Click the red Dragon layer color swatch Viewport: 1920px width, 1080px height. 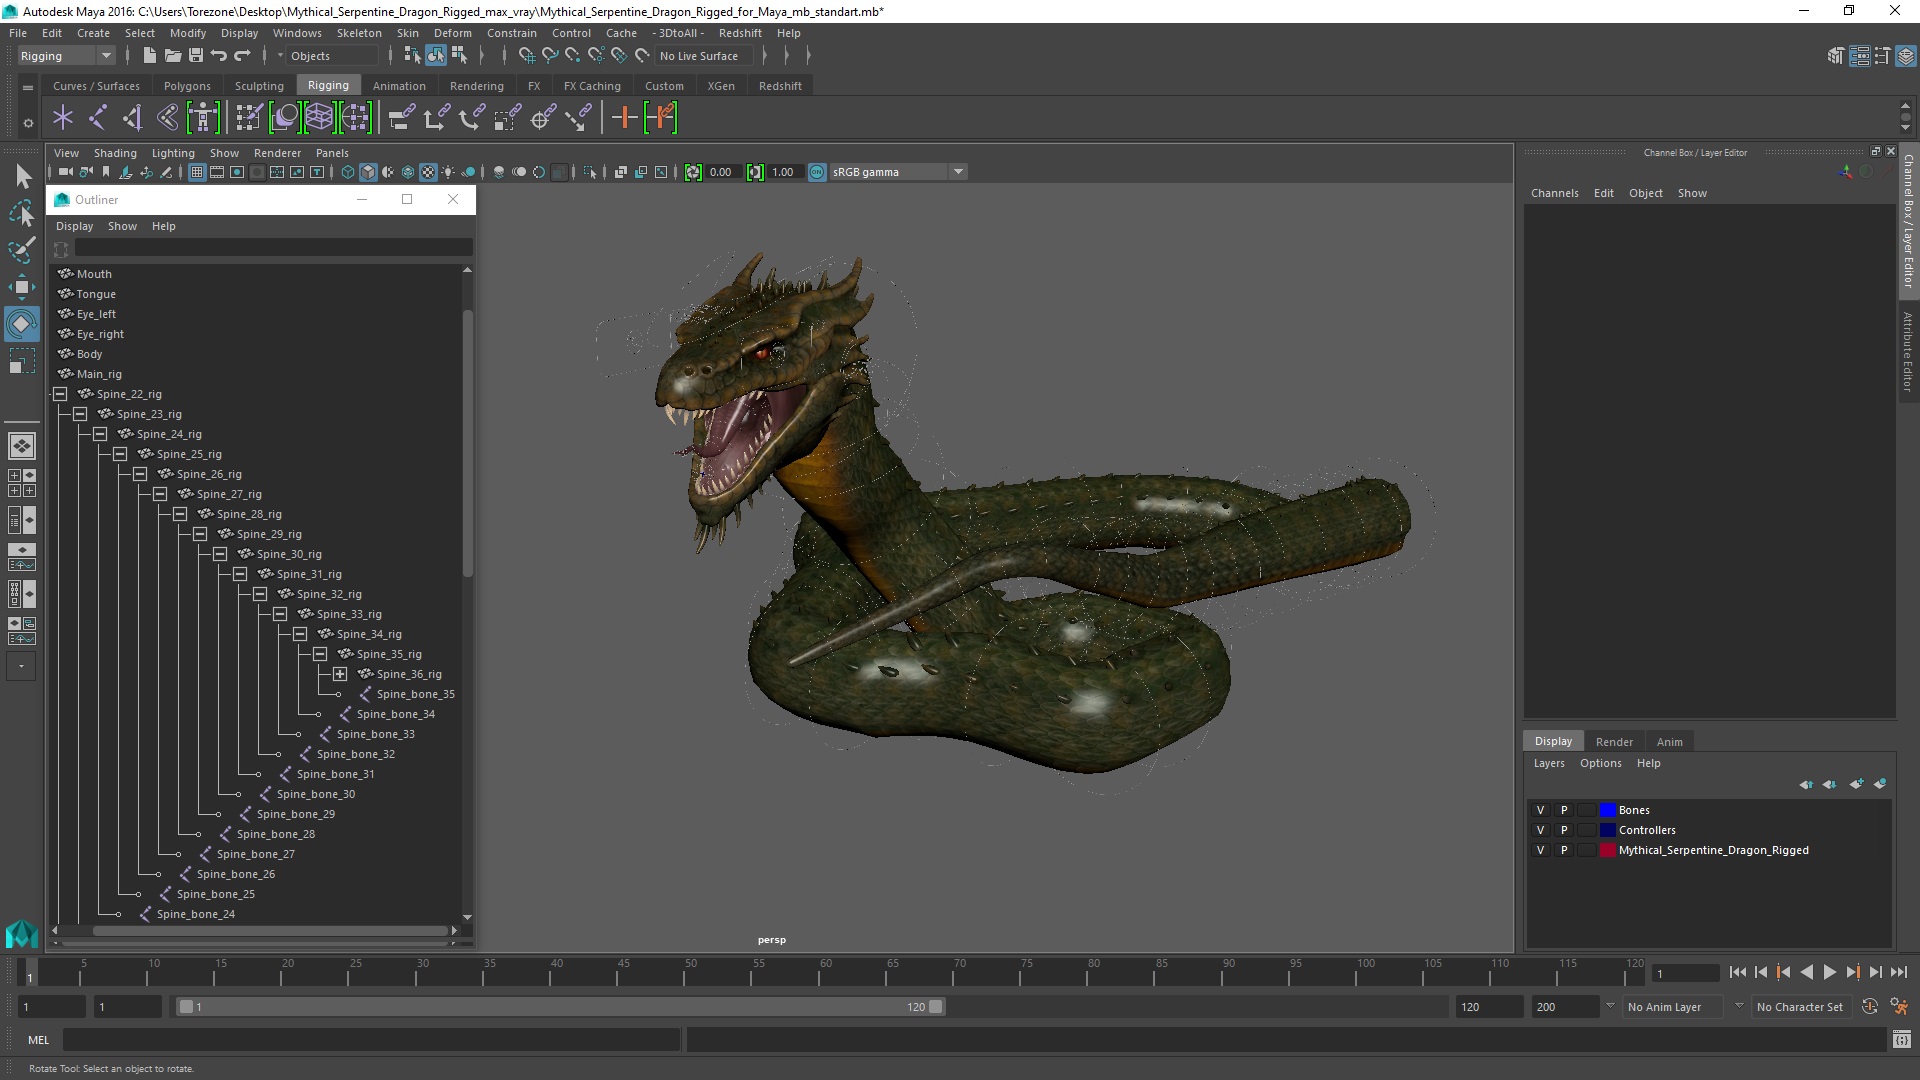click(1607, 850)
